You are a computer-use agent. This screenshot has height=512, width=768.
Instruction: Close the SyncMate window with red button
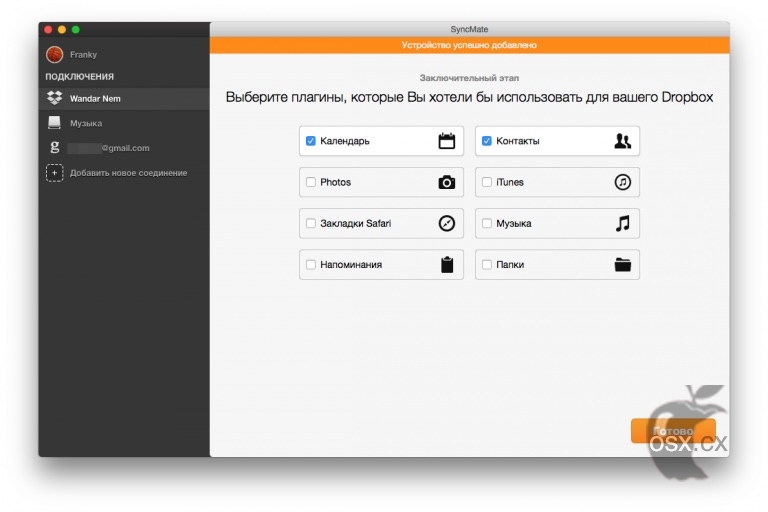point(48,29)
